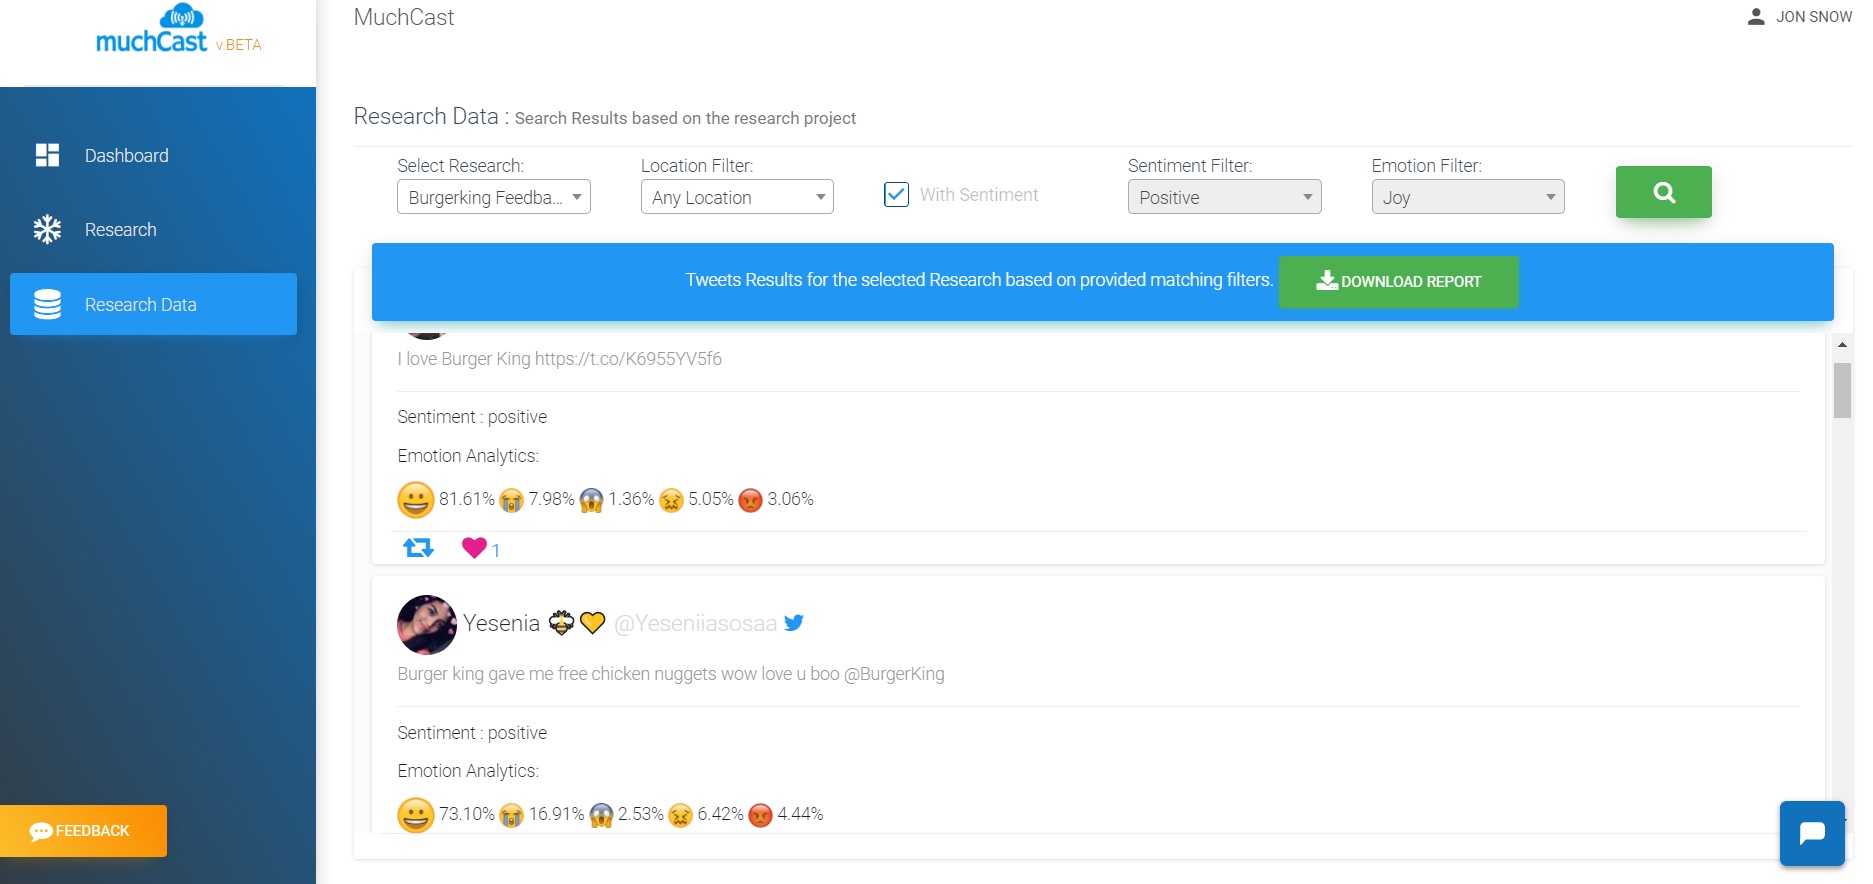Open the @Yeseniiasosaa profile link

695,624
